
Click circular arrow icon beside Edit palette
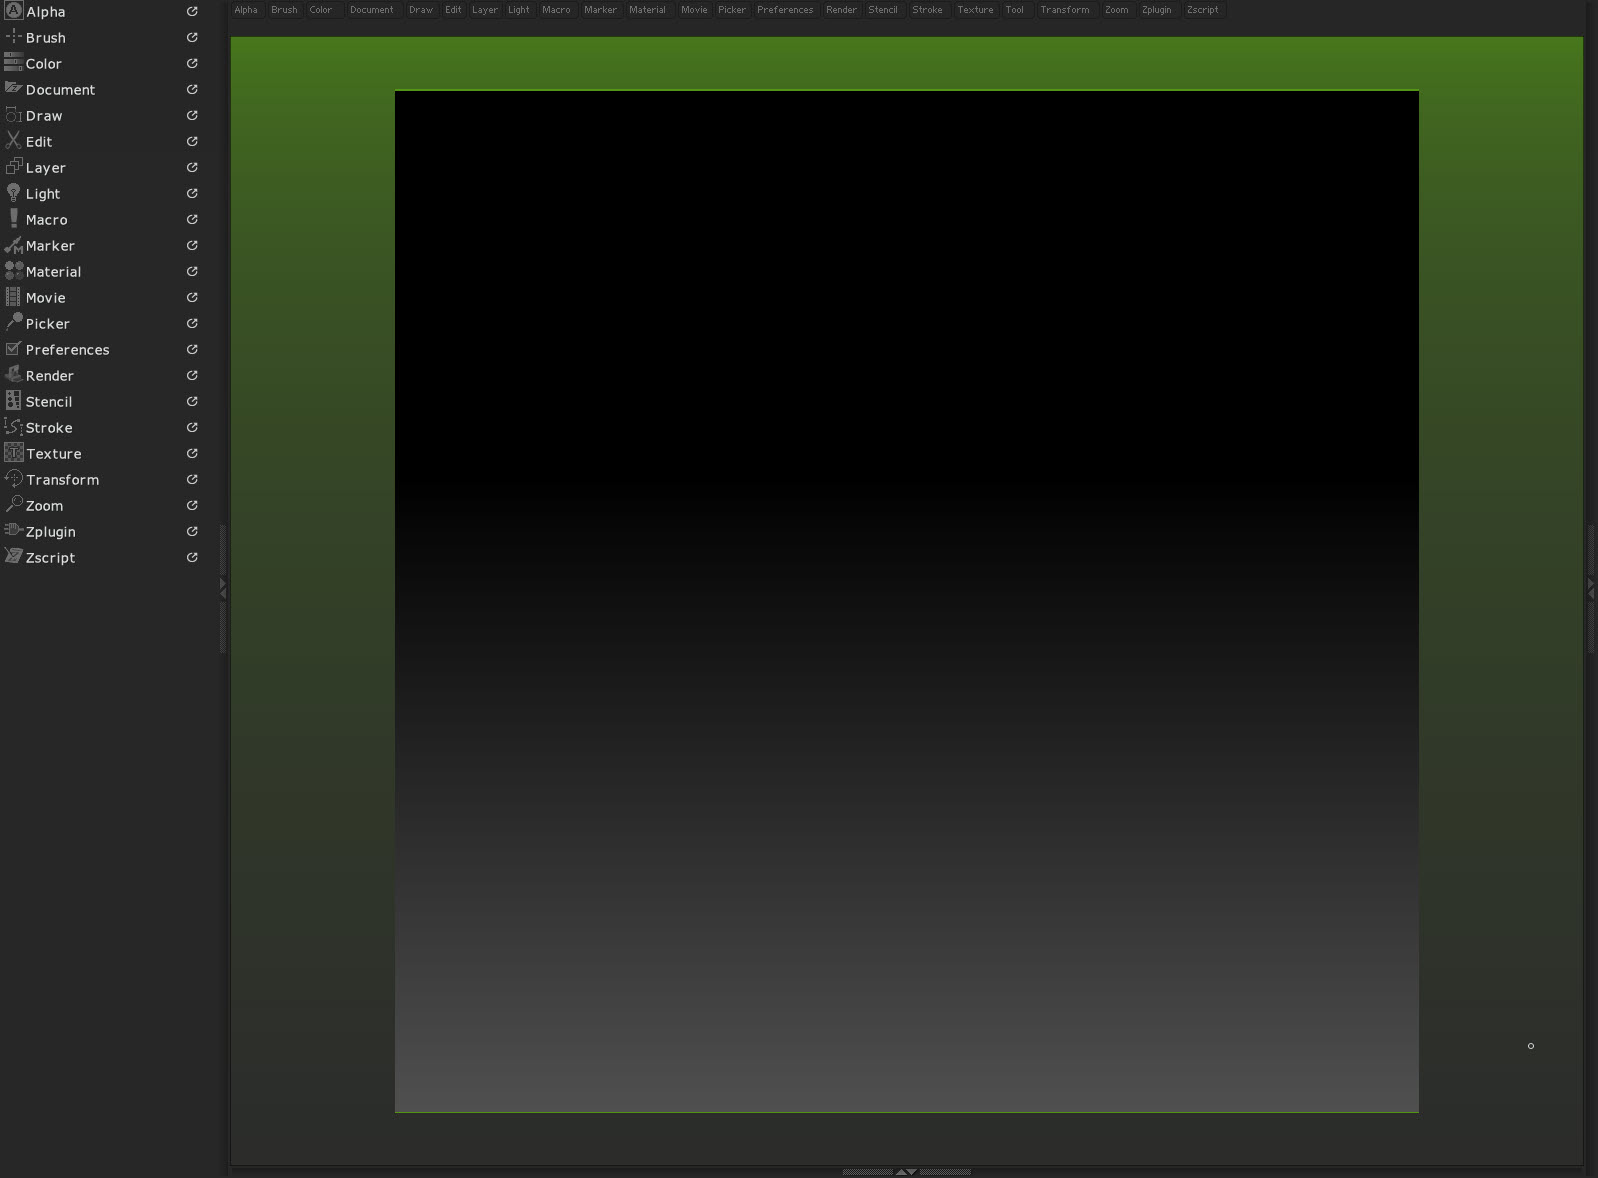[x=192, y=141]
